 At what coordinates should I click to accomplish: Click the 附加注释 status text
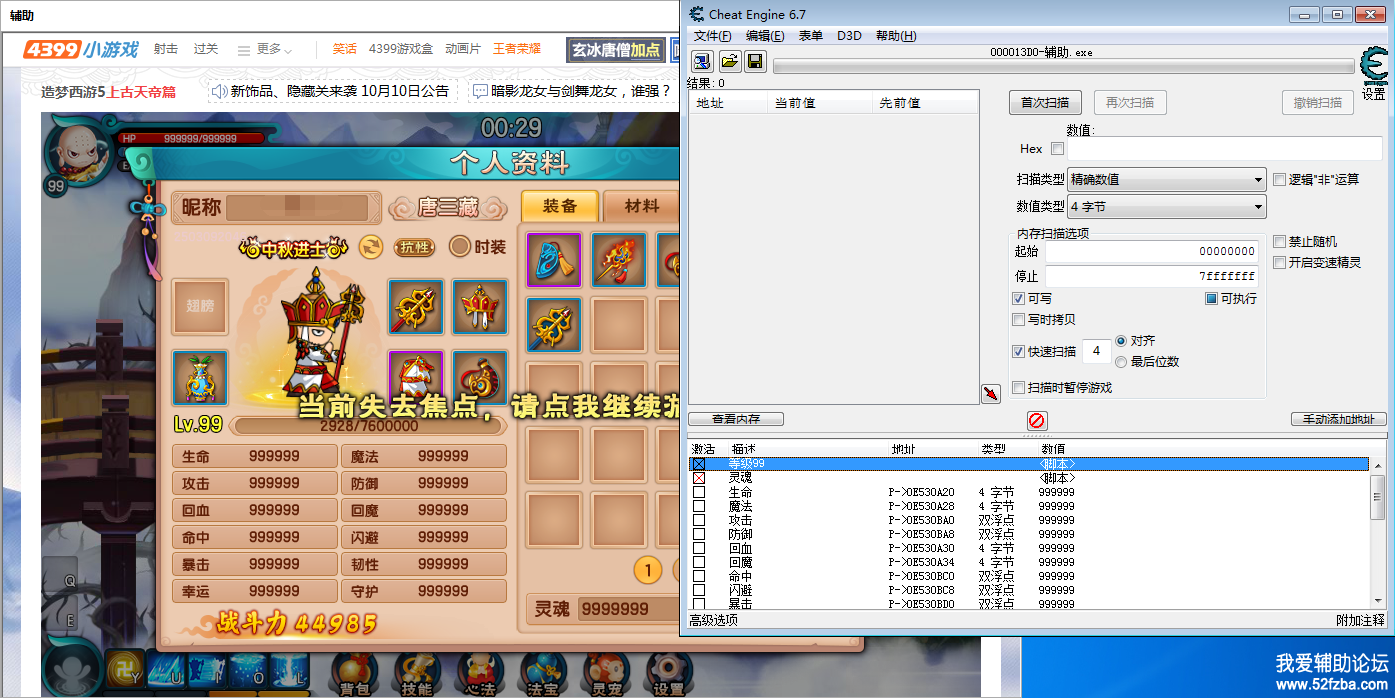(1361, 620)
